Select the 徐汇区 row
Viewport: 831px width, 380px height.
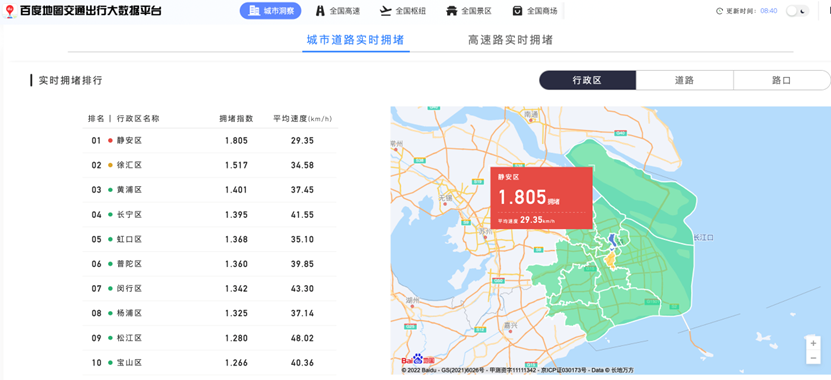point(210,165)
